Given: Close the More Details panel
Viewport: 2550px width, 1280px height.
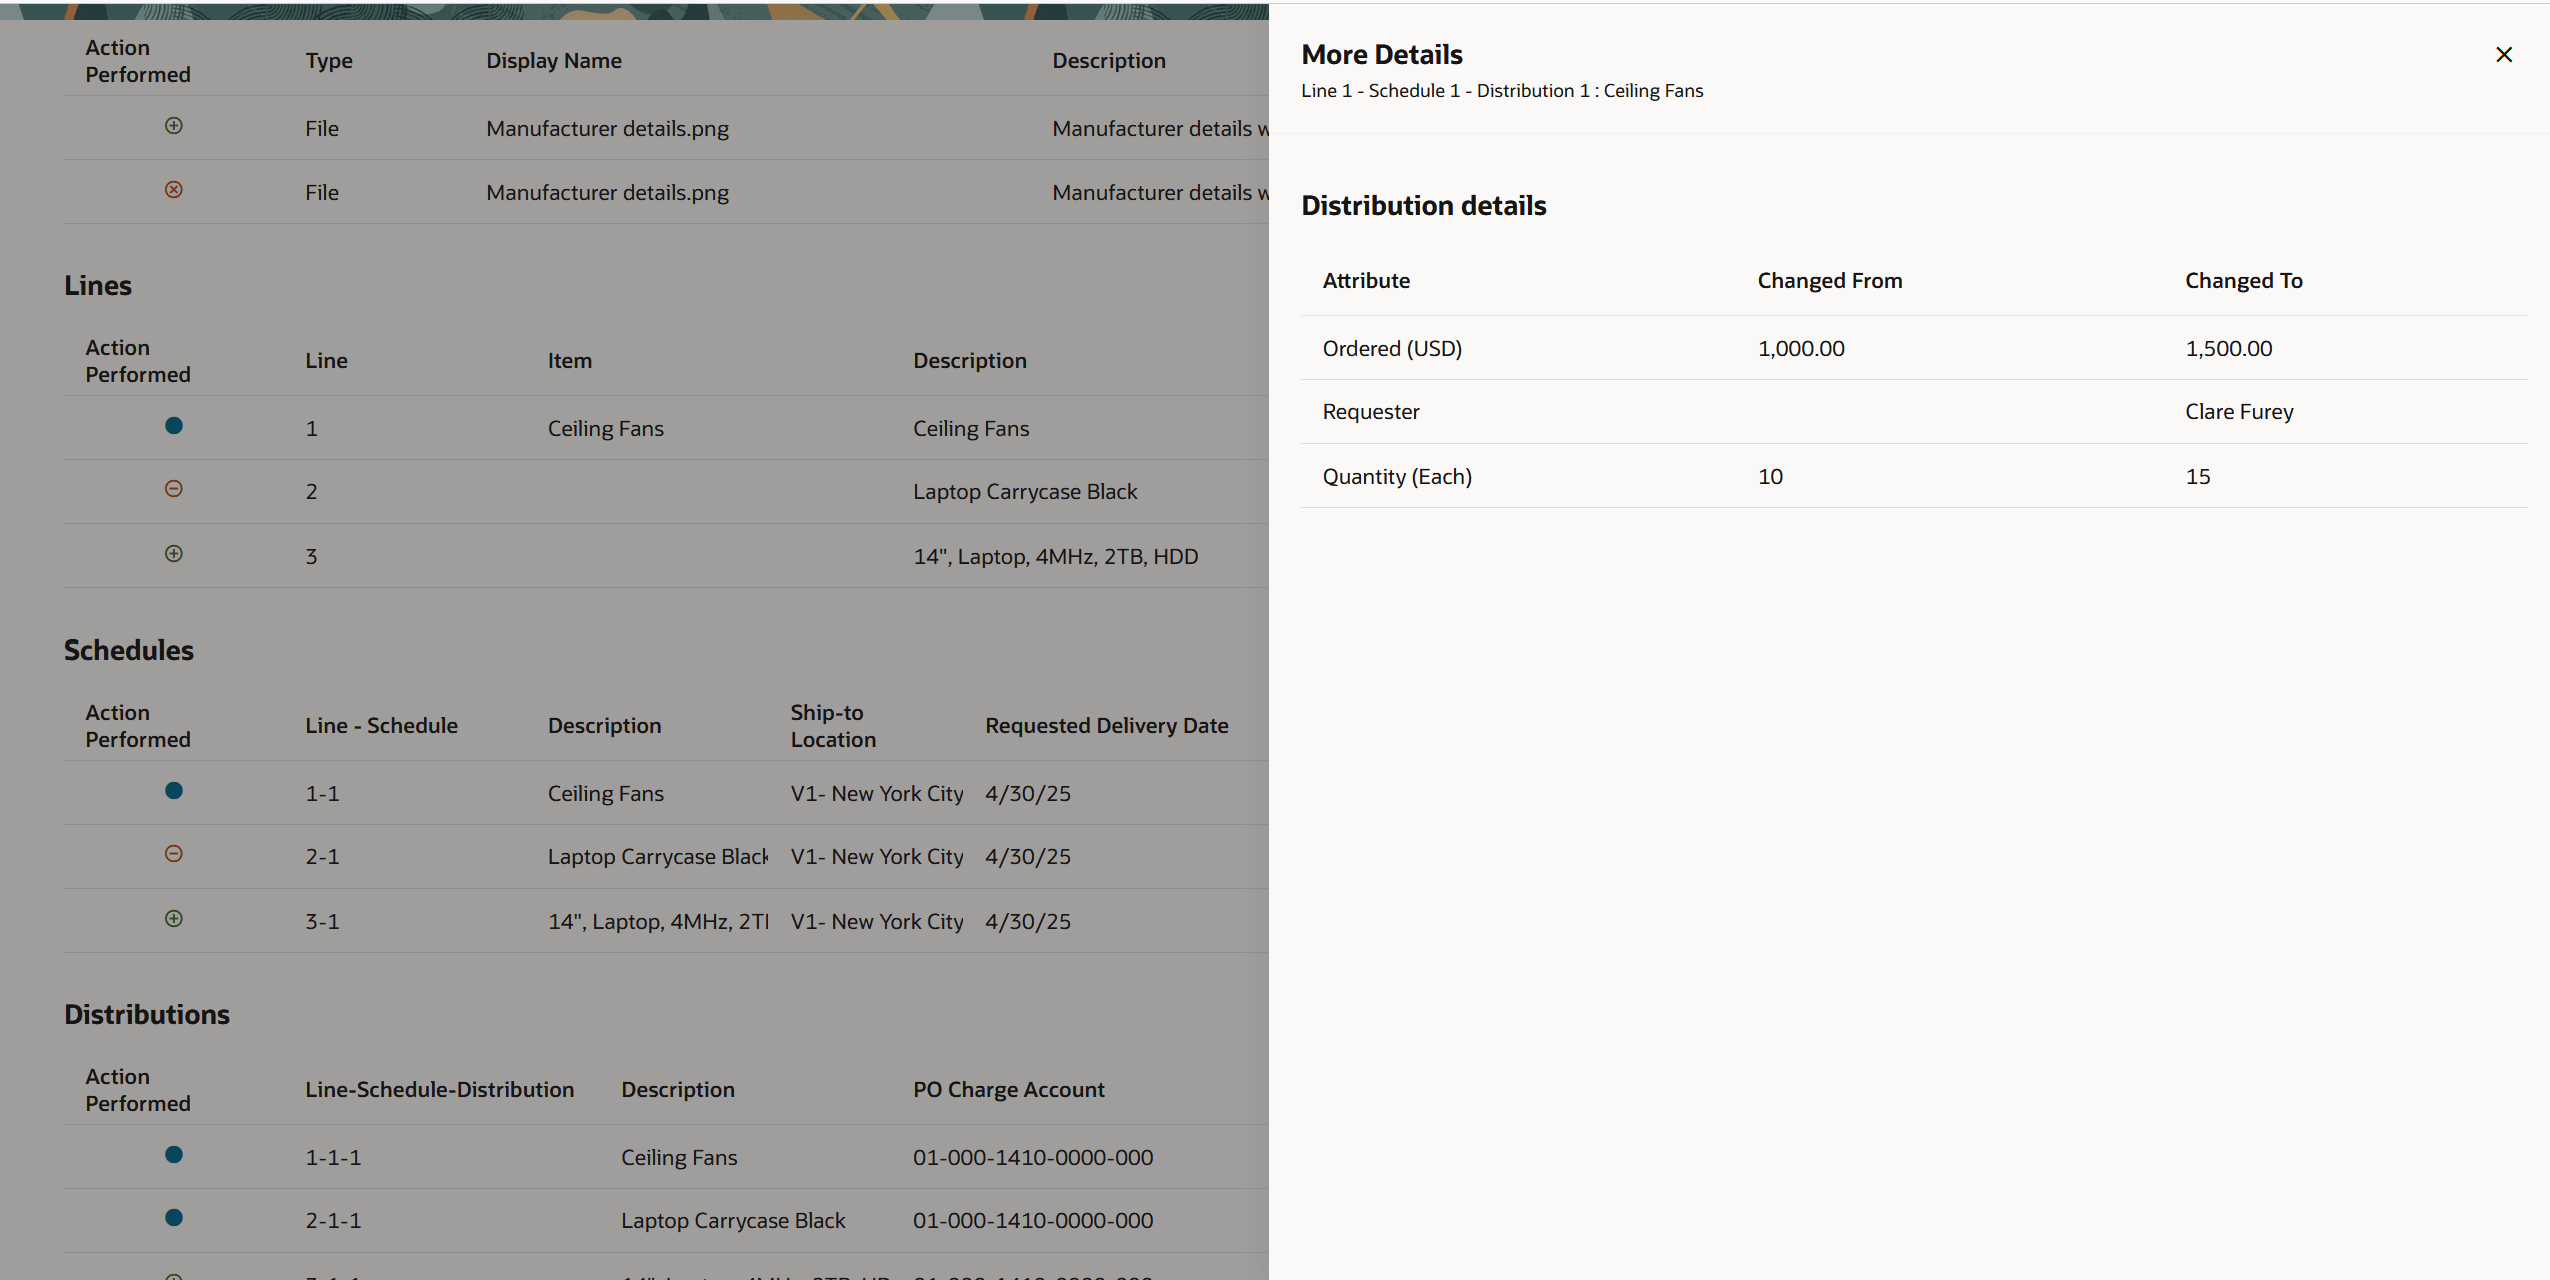Looking at the screenshot, I should pyautogui.click(x=2503, y=54).
